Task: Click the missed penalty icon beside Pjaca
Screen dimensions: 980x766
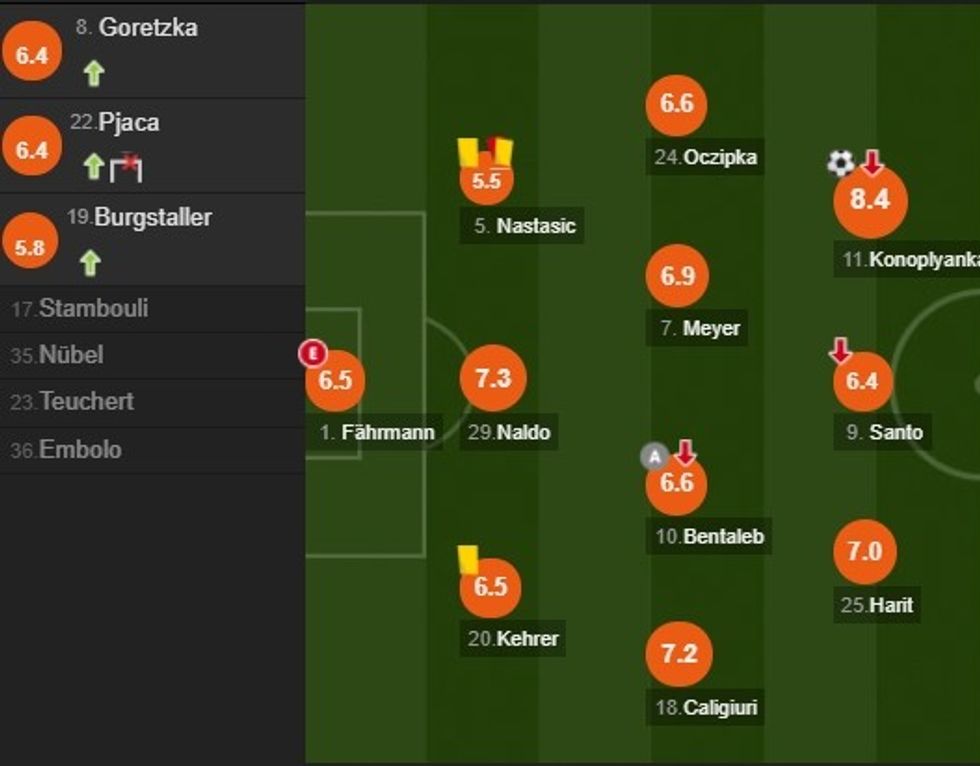Action: pyautogui.click(x=126, y=167)
